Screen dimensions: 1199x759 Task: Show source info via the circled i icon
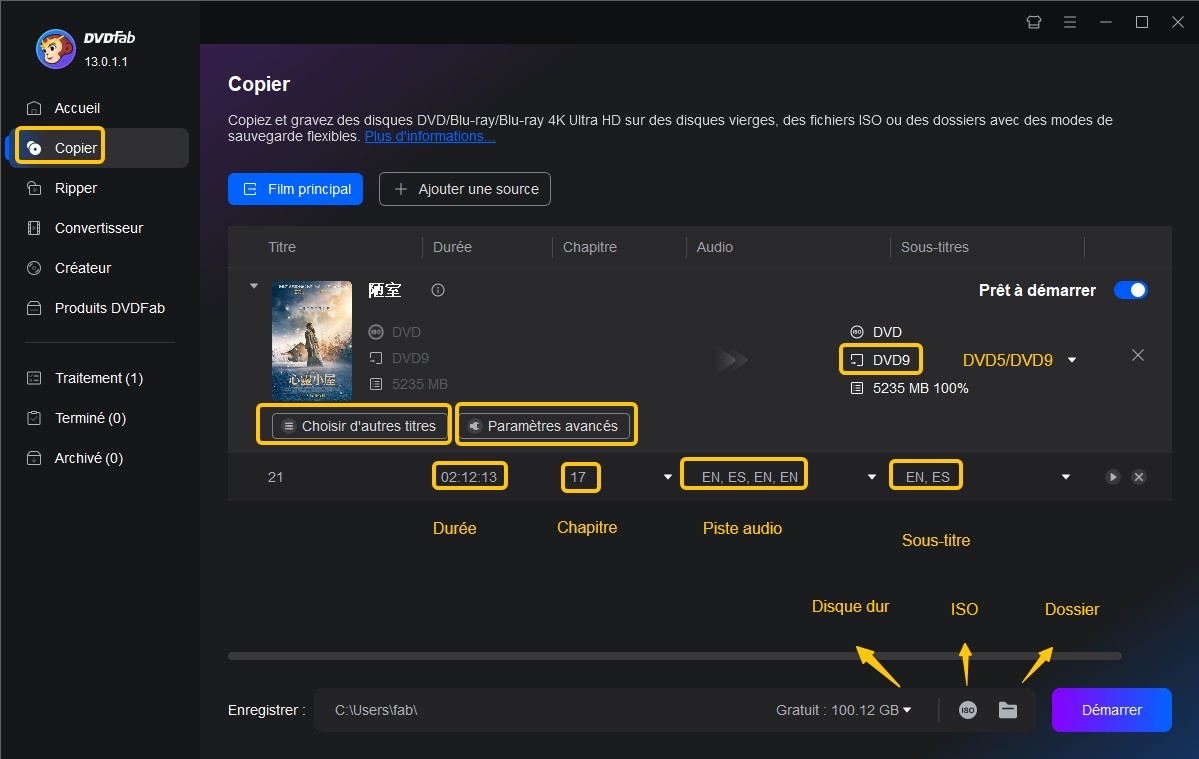(438, 290)
